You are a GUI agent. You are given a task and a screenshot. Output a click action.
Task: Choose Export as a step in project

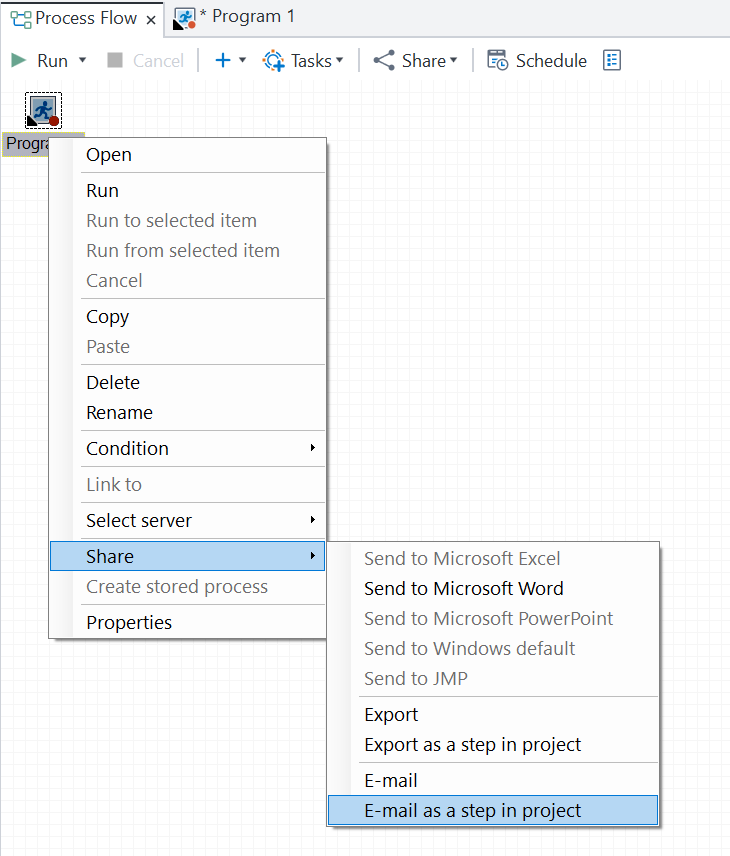click(x=472, y=744)
